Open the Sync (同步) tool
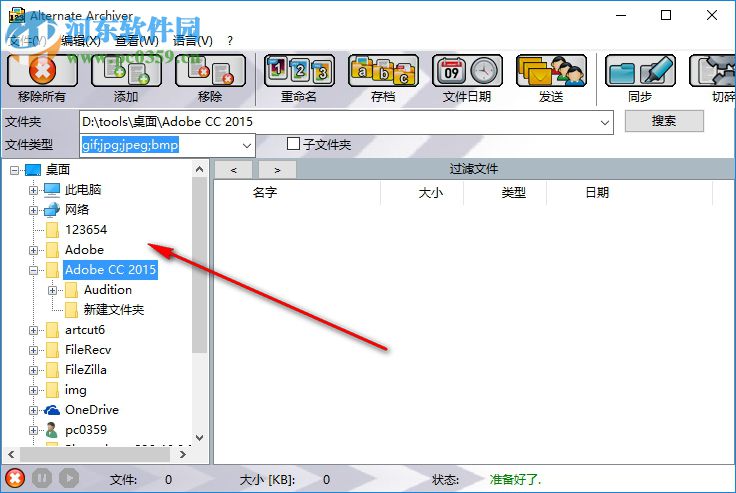Screen dimensions: 736x493 640,71
